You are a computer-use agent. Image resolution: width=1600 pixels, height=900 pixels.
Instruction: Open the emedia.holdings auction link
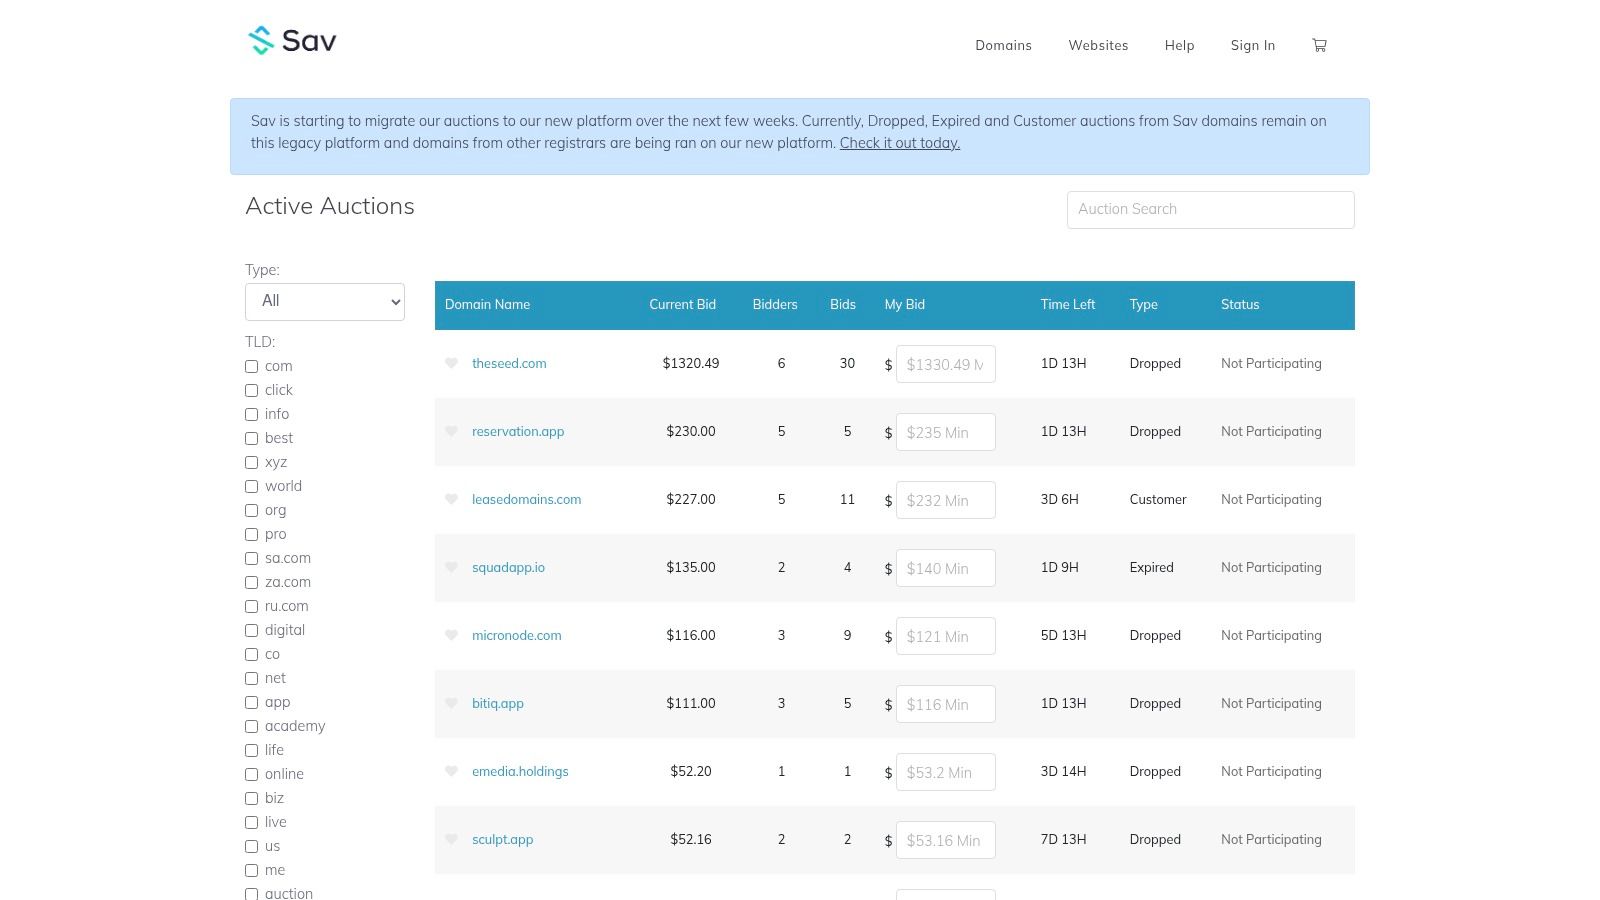pos(520,772)
